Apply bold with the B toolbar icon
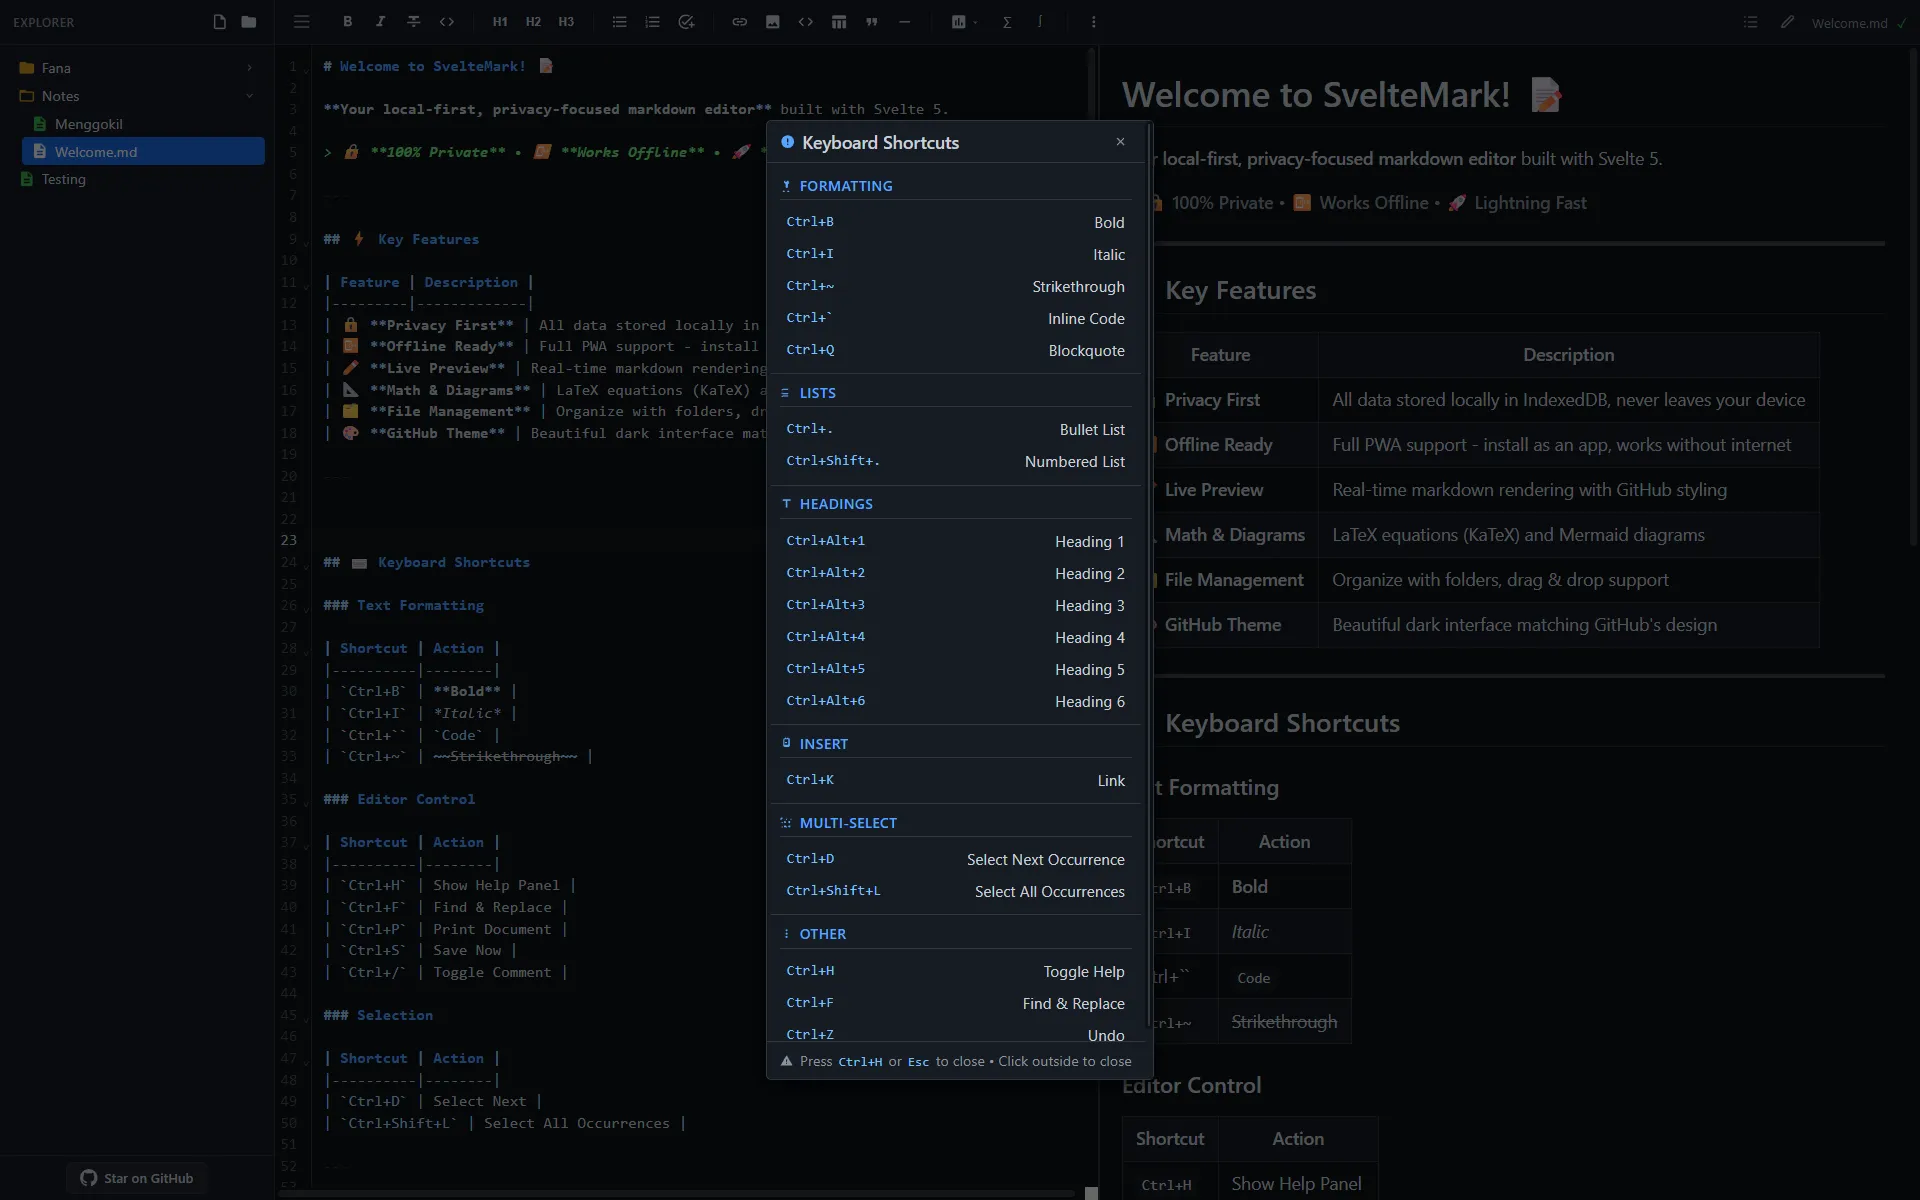The image size is (1920, 1200). click(x=347, y=22)
